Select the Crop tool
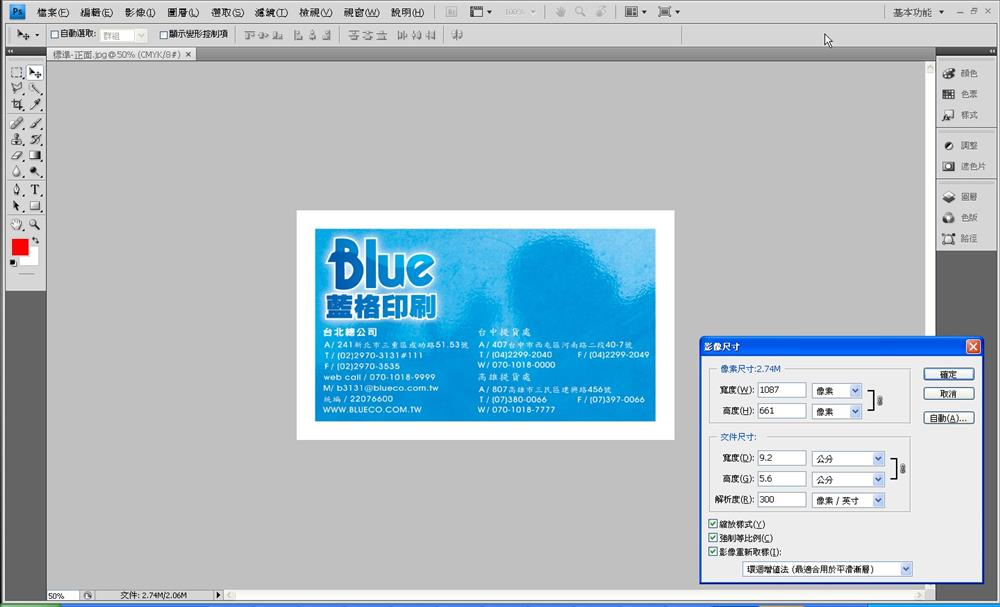This screenshot has width=1000, height=607. pyautogui.click(x=17, y=105)
